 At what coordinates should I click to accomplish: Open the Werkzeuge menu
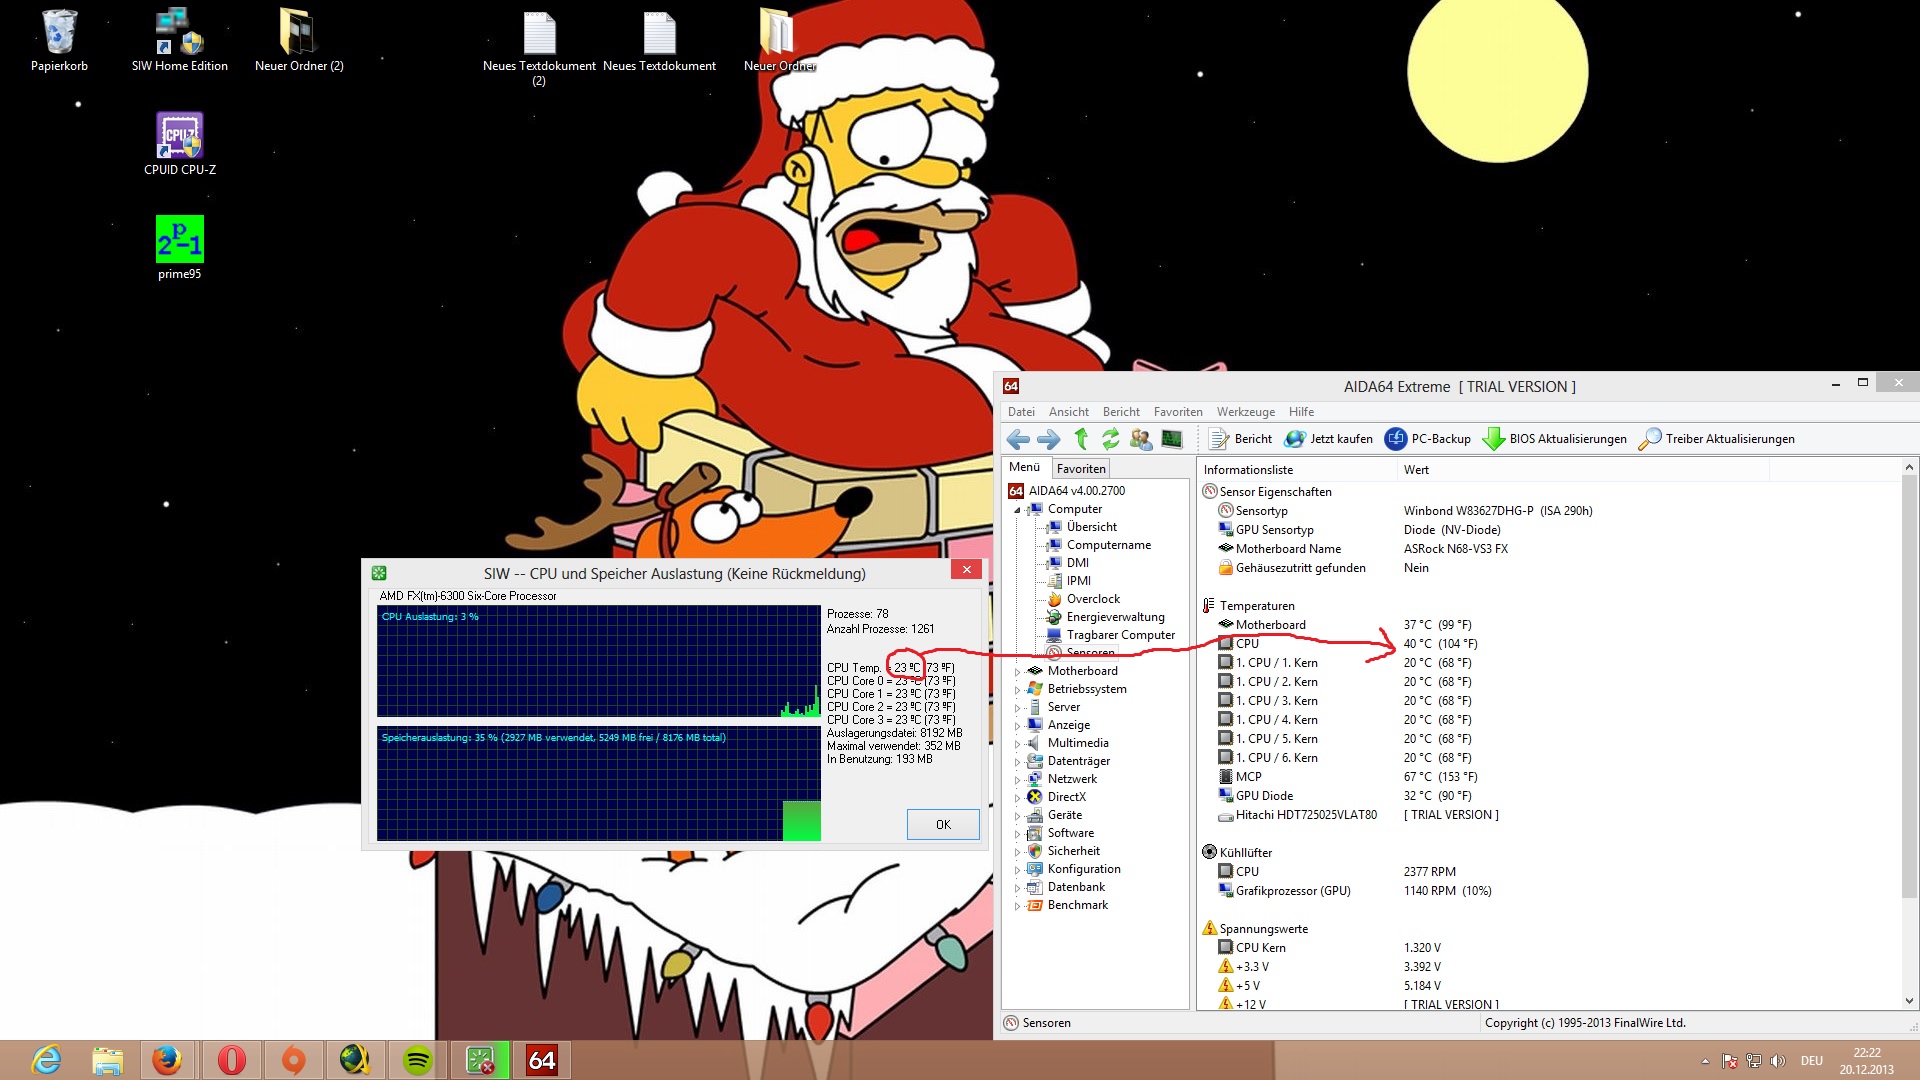pos(1245,412)
